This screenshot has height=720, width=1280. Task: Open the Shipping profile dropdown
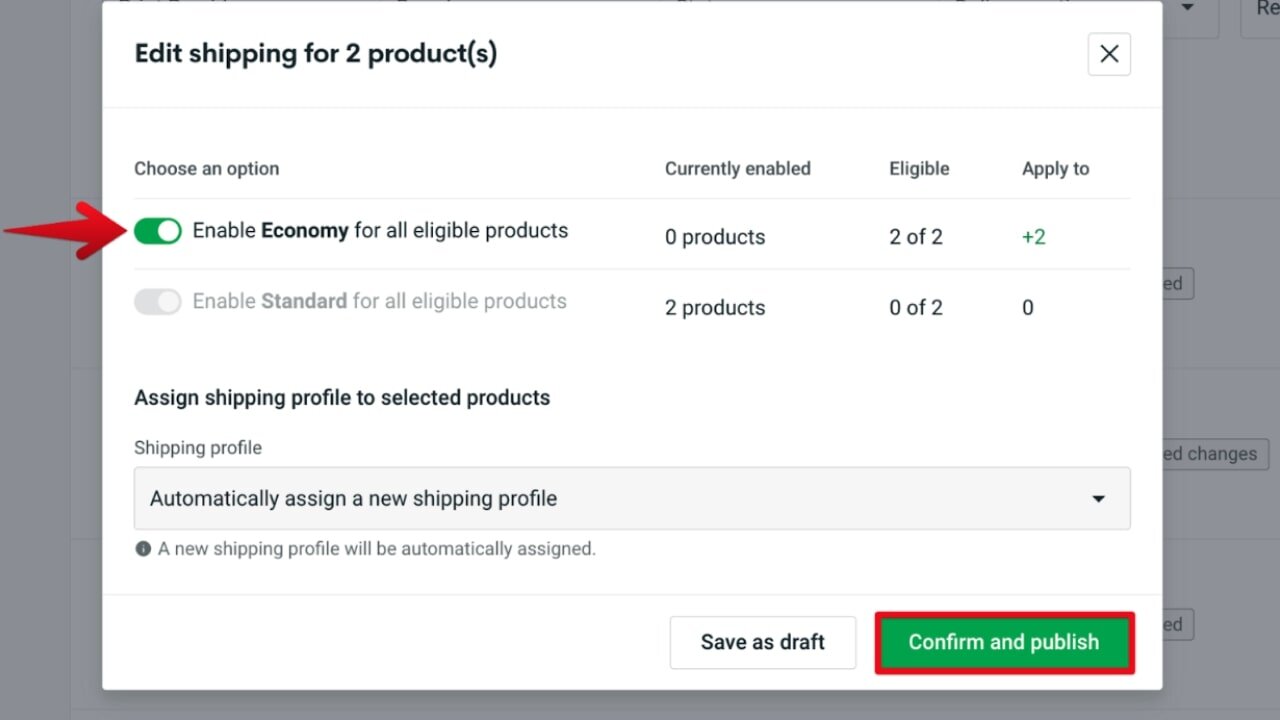[632, 498]
